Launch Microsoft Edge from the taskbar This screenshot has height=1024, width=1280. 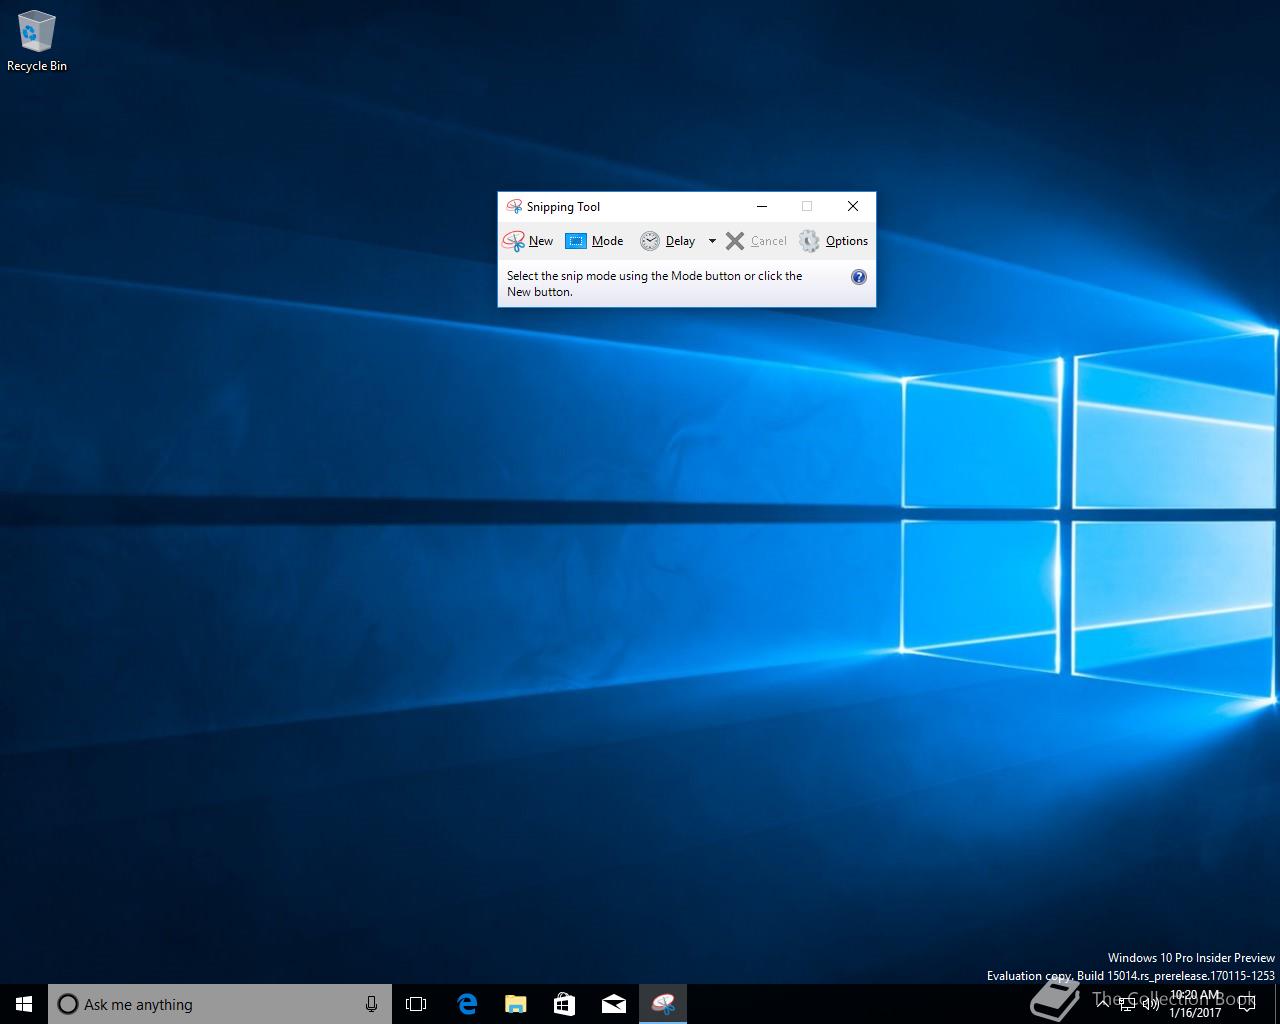pos(466,1004)
